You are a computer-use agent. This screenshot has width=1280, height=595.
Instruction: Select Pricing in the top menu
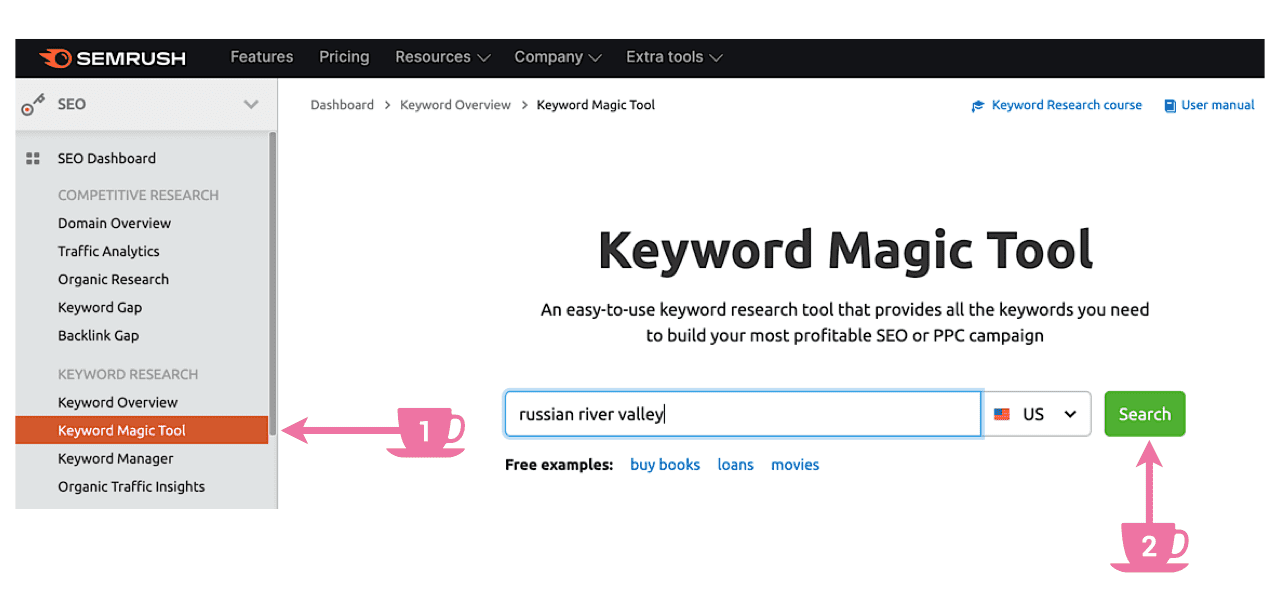344,57
